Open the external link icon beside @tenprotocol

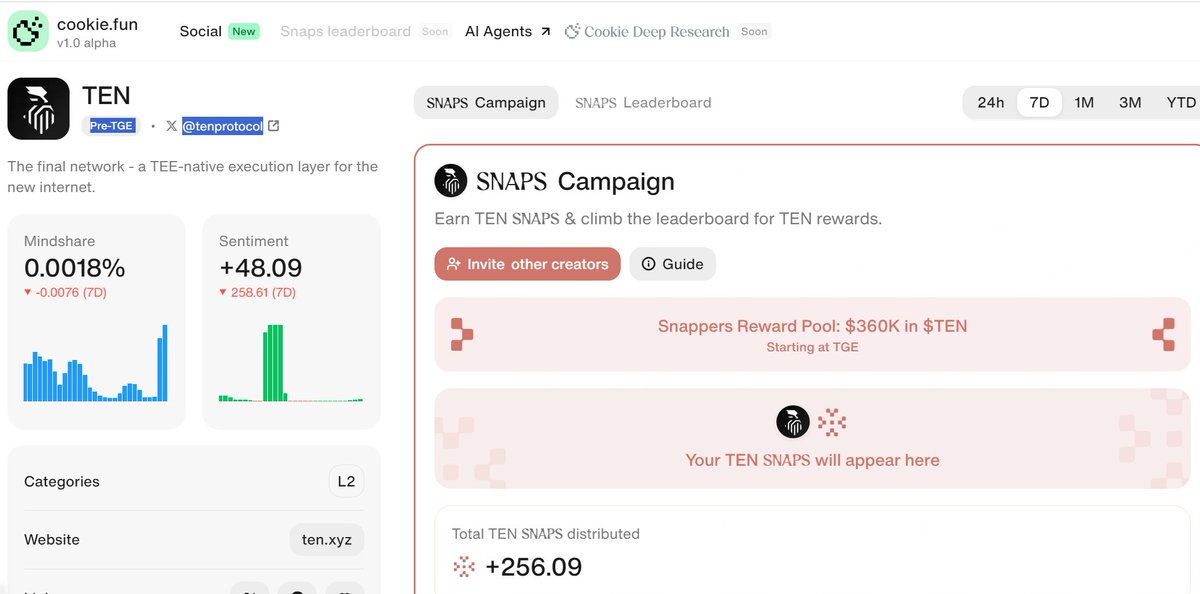tap(274, 126)
